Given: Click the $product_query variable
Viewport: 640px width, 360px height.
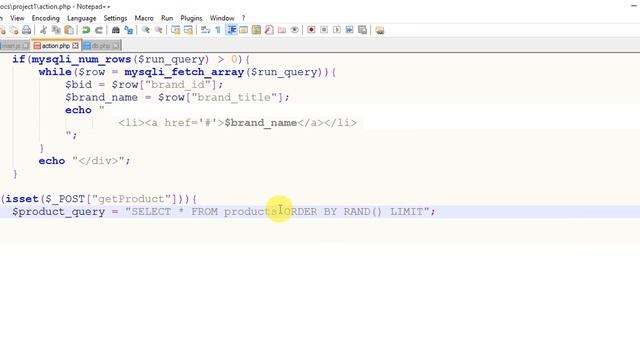Looking at the screenshot, I should click(58, 212).
